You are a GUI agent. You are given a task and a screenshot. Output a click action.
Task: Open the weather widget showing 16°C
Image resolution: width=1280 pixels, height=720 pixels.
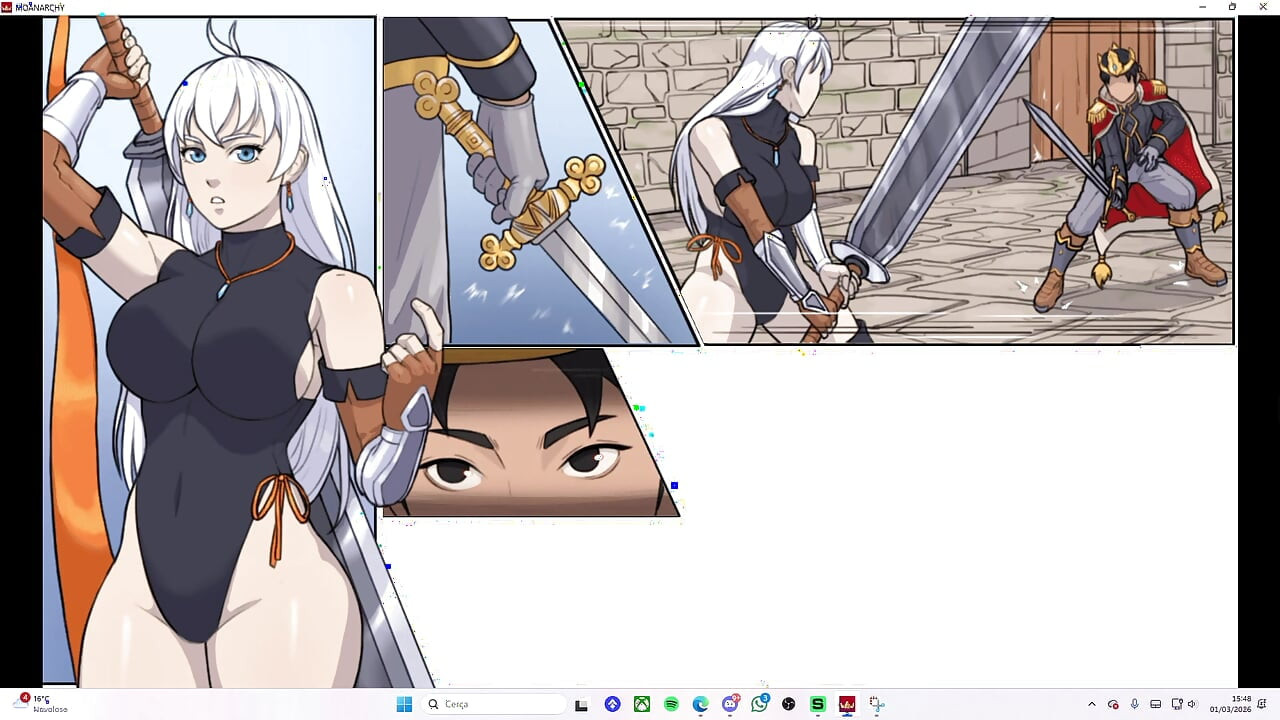click(x=40, y=704)
